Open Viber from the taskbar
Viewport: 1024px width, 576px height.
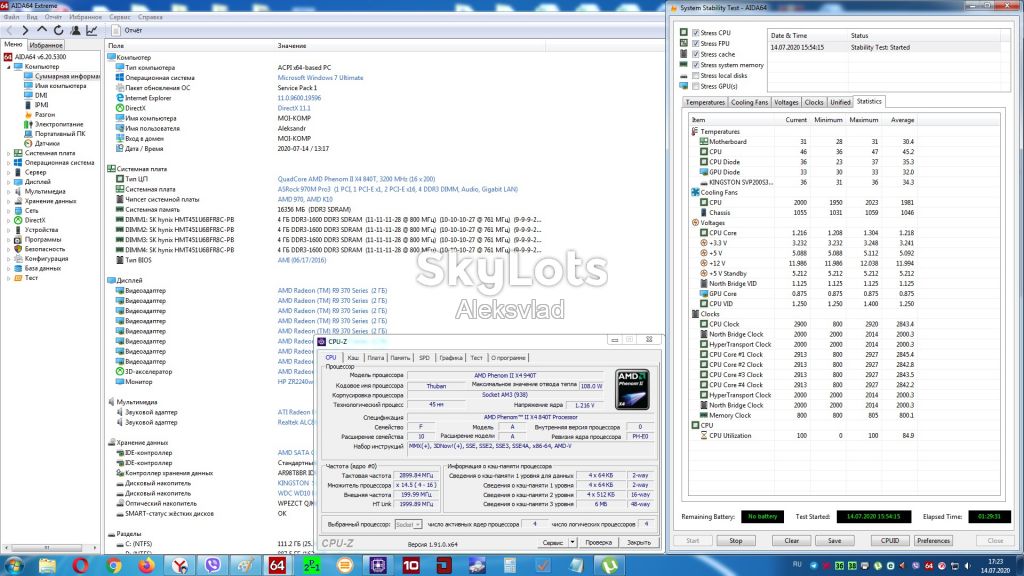coord(212,566)
